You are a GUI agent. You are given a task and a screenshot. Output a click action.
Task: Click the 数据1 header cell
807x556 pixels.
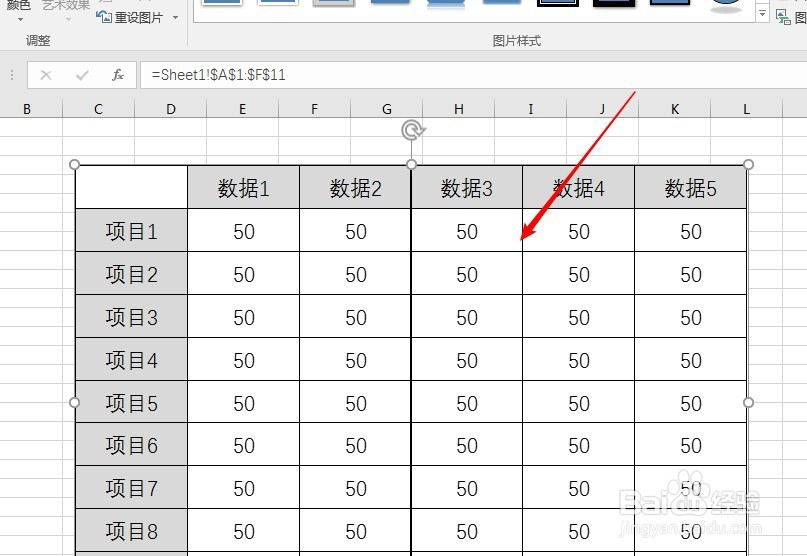[x=243, y=188]
